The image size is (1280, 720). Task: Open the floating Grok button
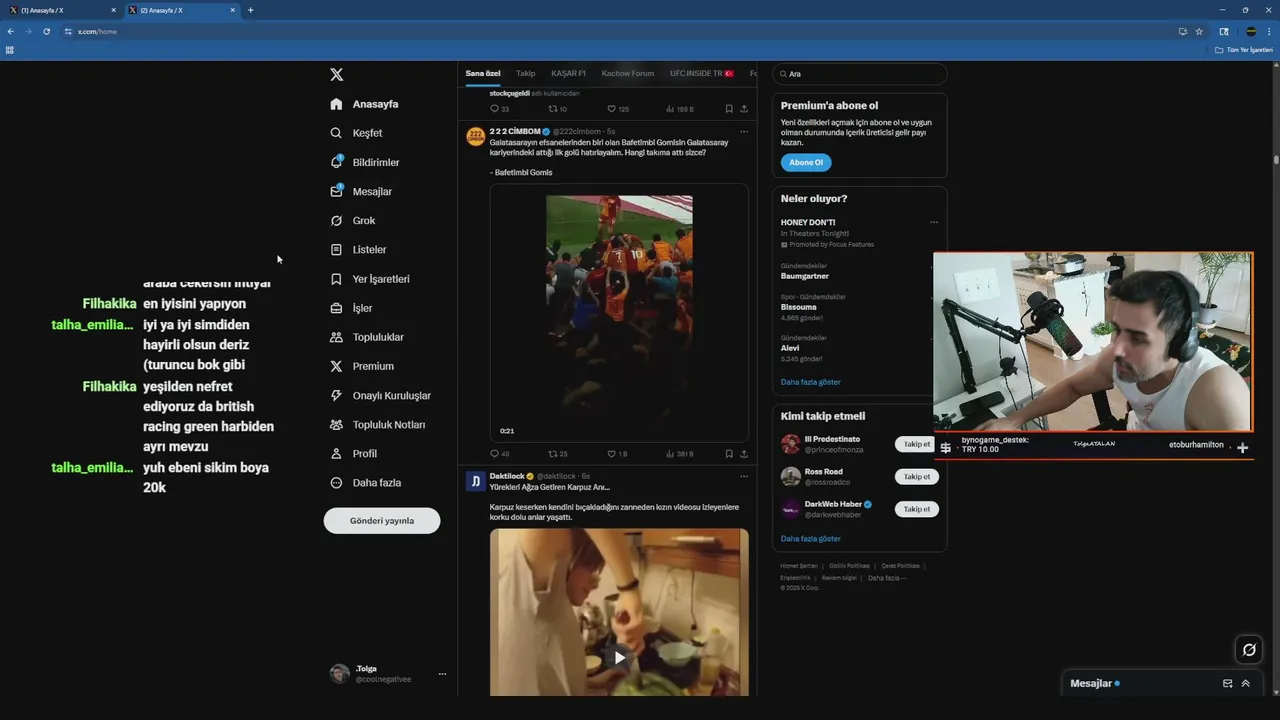(x=1249, y=650)
